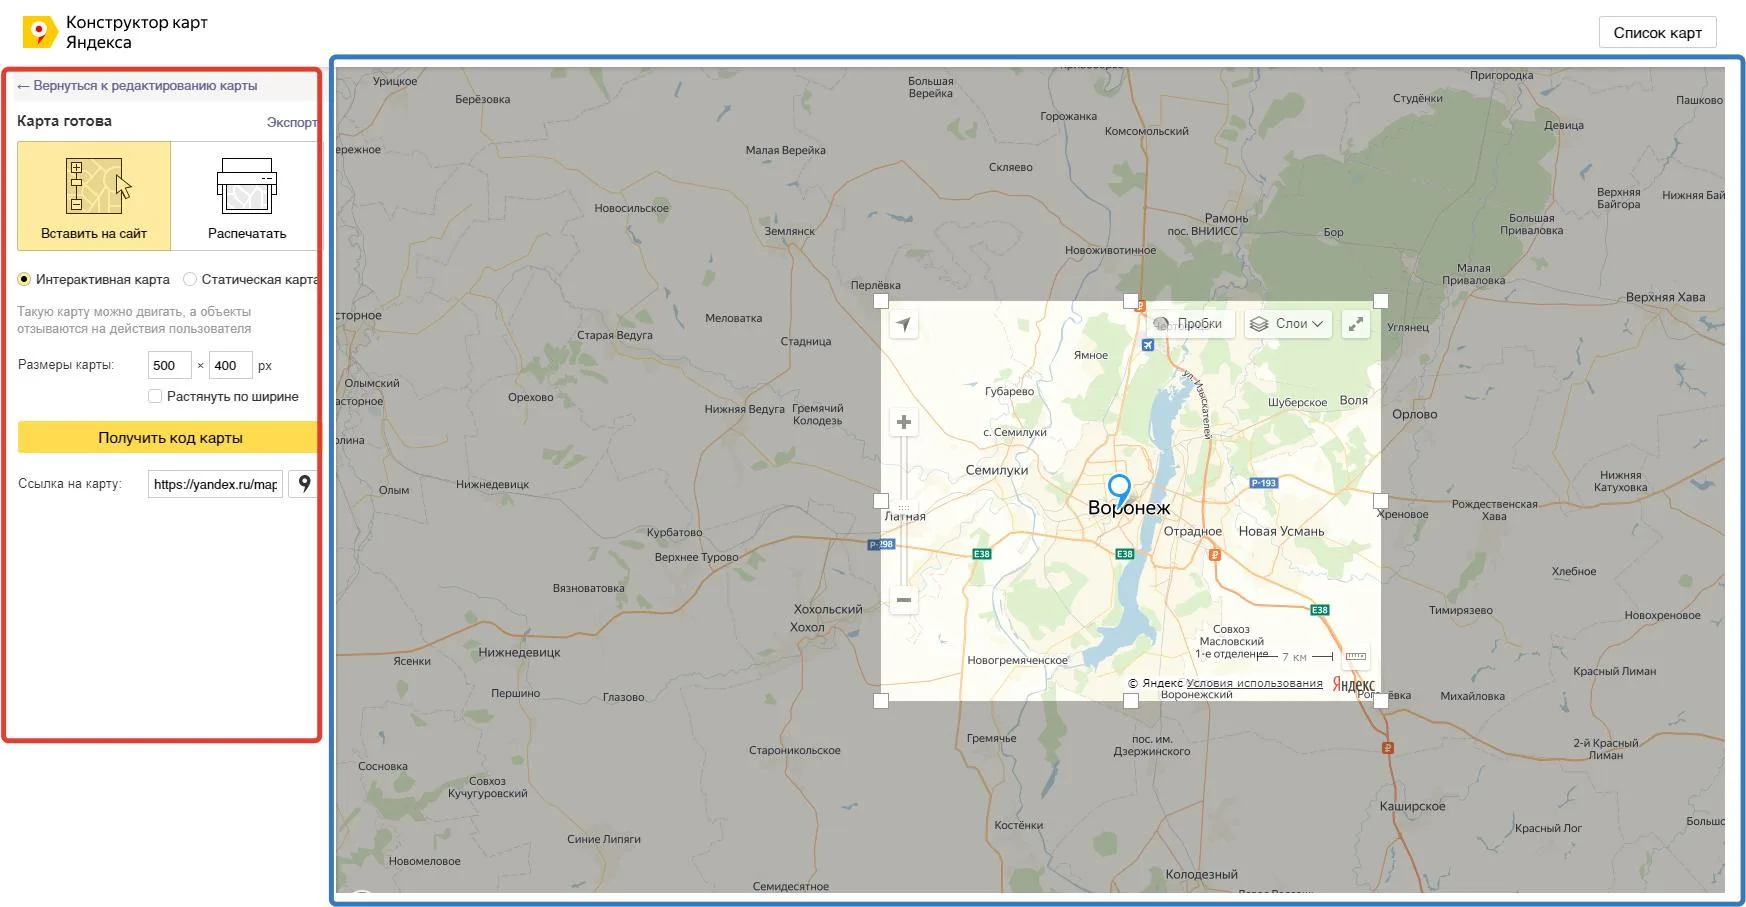Select the "Вставить на сайт" embed option
This screenshot has width=1746, height=907.
[94, 196]
